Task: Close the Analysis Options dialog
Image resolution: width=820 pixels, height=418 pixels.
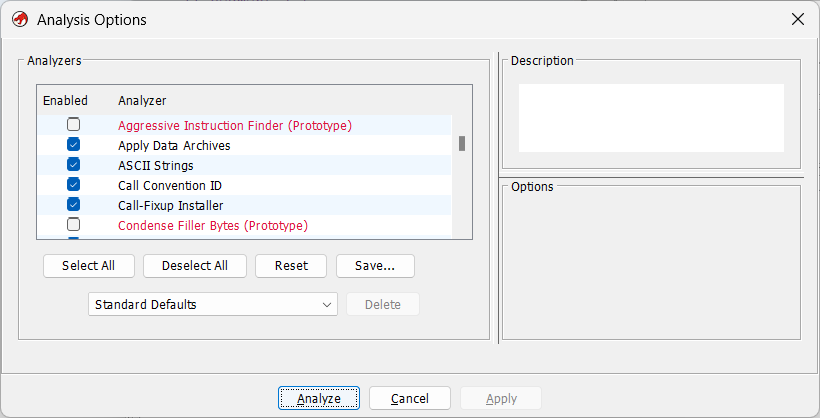Action: [798, 19]
